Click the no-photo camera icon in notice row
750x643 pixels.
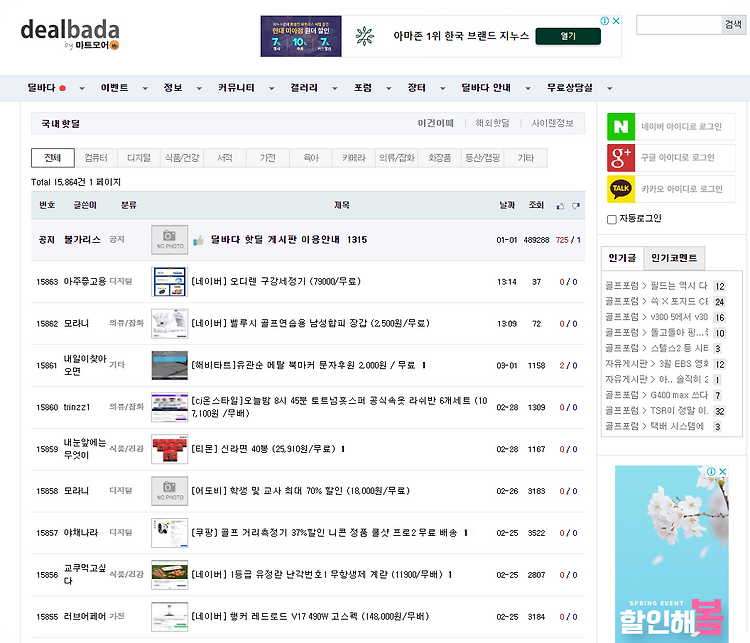click(170, 240)
